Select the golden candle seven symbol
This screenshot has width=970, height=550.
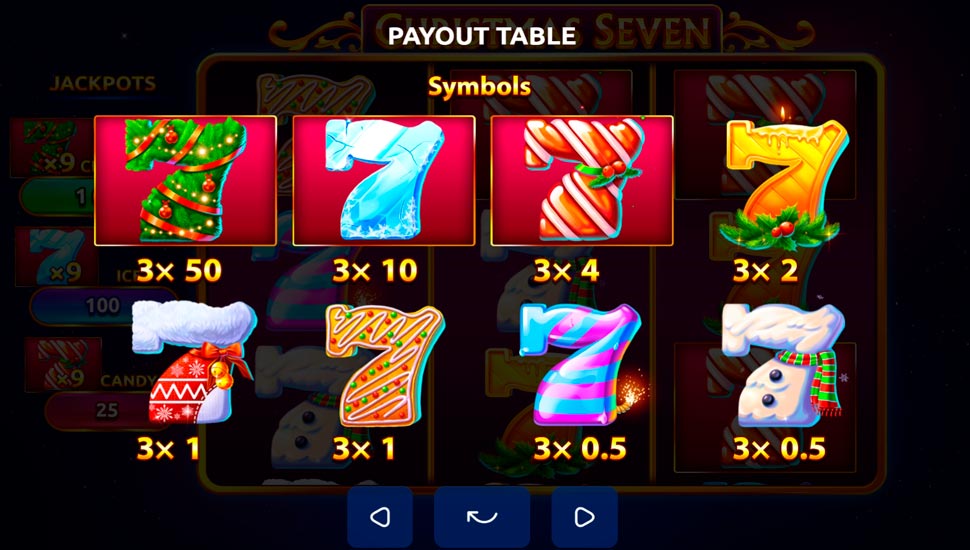click(780, 178)
